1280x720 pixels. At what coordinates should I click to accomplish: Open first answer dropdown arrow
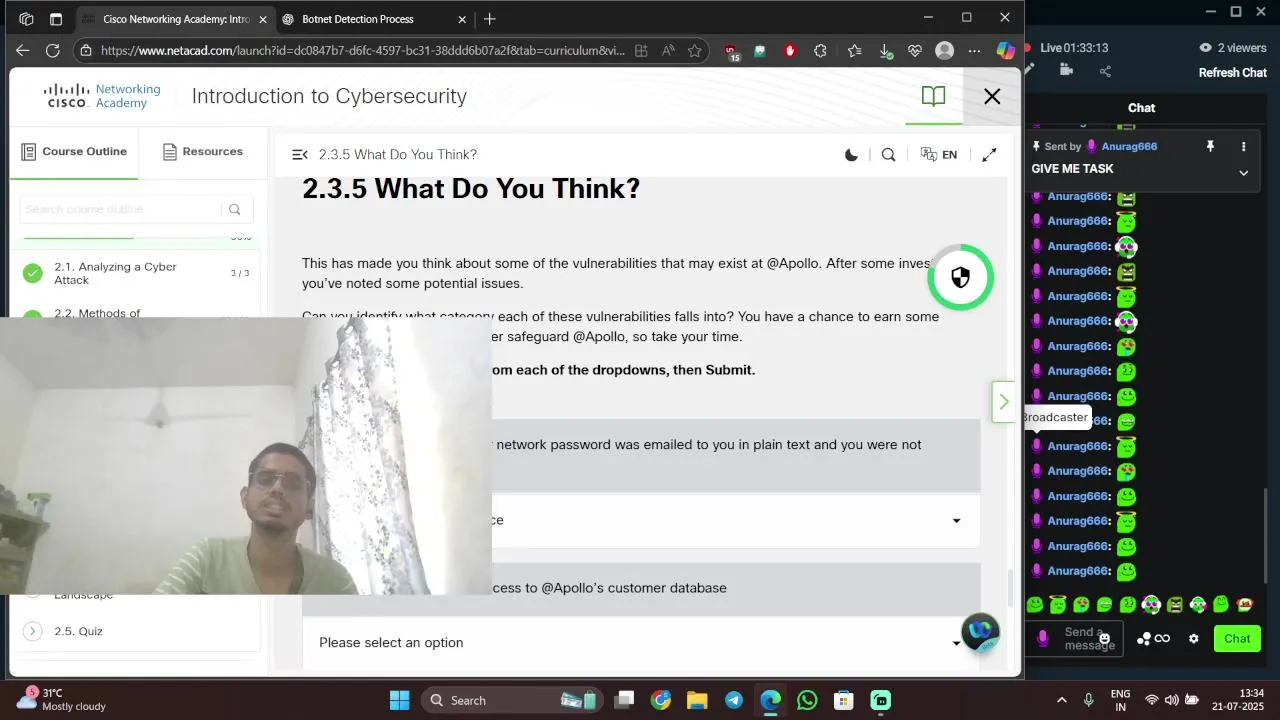point(956,520)
